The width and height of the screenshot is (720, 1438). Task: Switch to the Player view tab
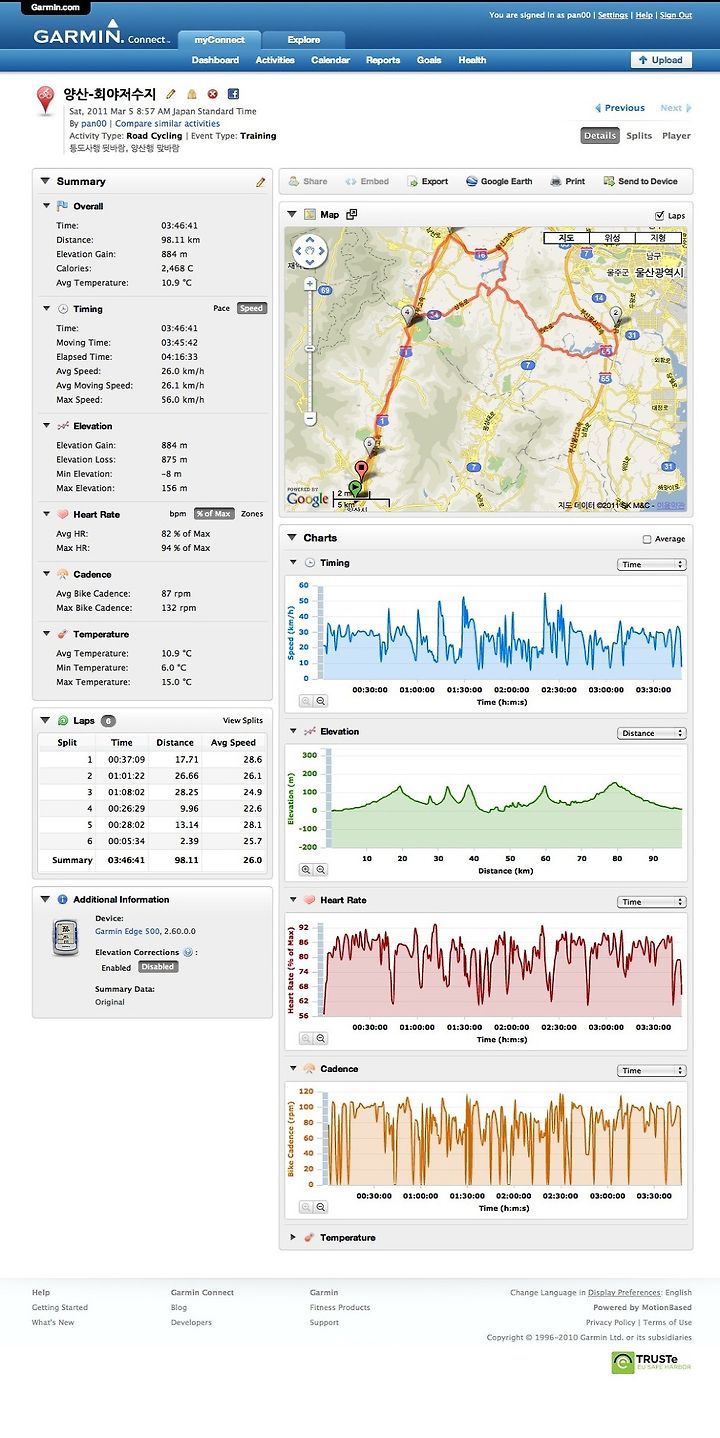(x=676, y=135)
